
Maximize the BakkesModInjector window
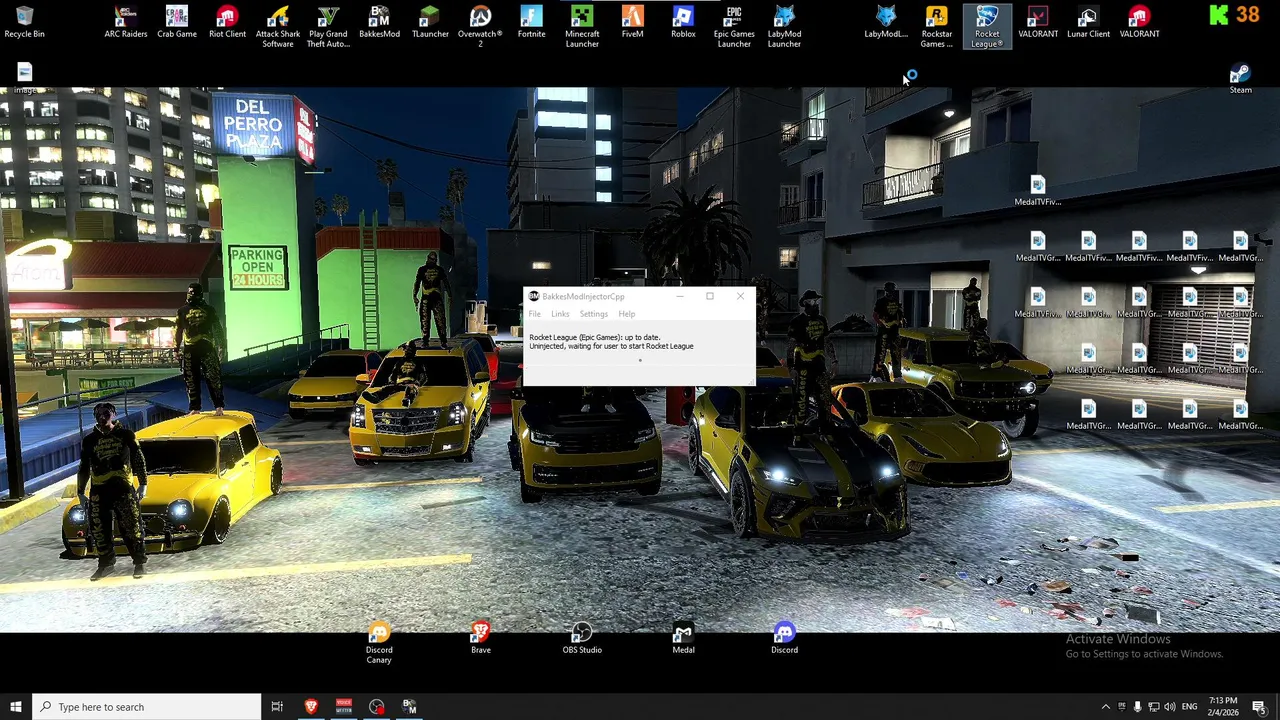pos(710,296)
